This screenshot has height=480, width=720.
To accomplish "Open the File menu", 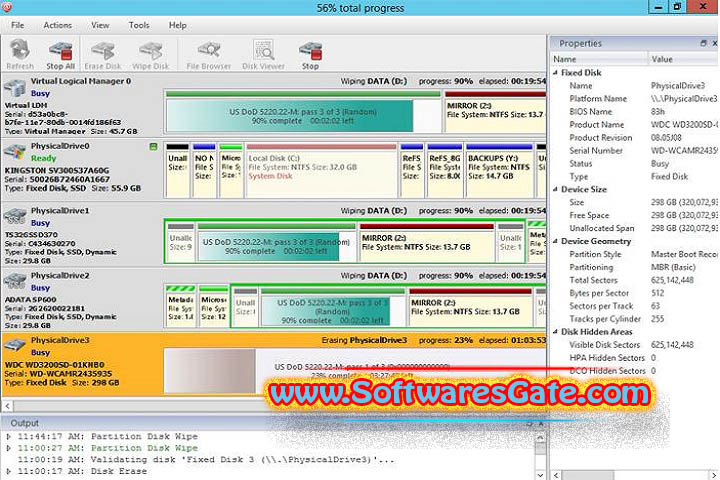I will pyautogui.click(x=17, y=25).
